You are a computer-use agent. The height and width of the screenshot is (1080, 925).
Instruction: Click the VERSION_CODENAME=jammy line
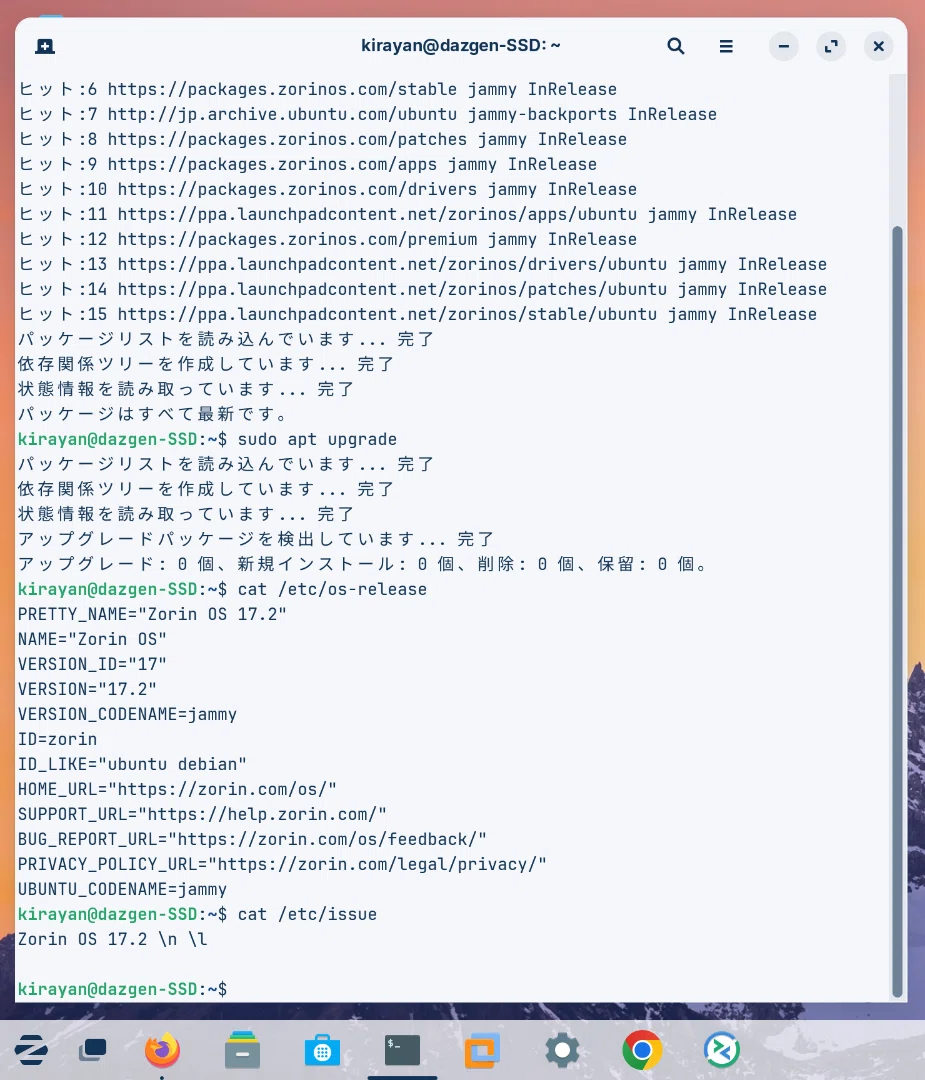(127, 714)
